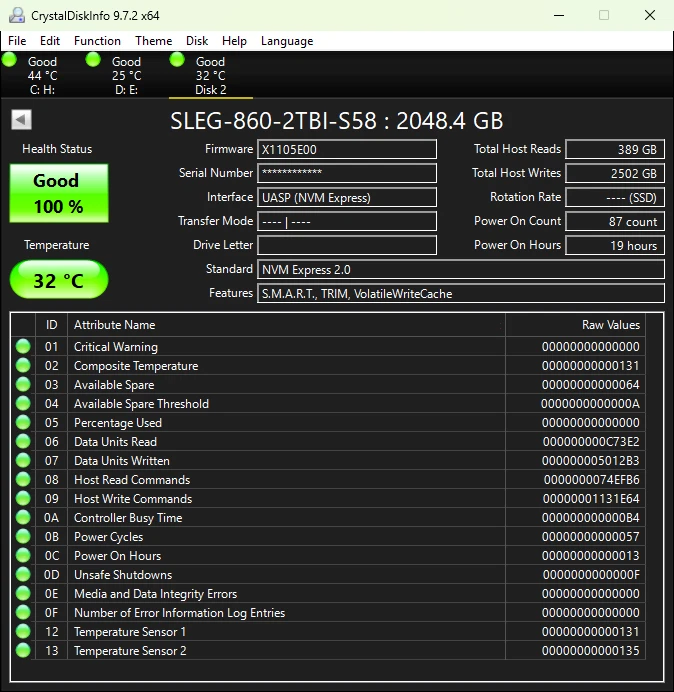
Task: Click status icon of Percentage Used row
Action: (23, 422)
